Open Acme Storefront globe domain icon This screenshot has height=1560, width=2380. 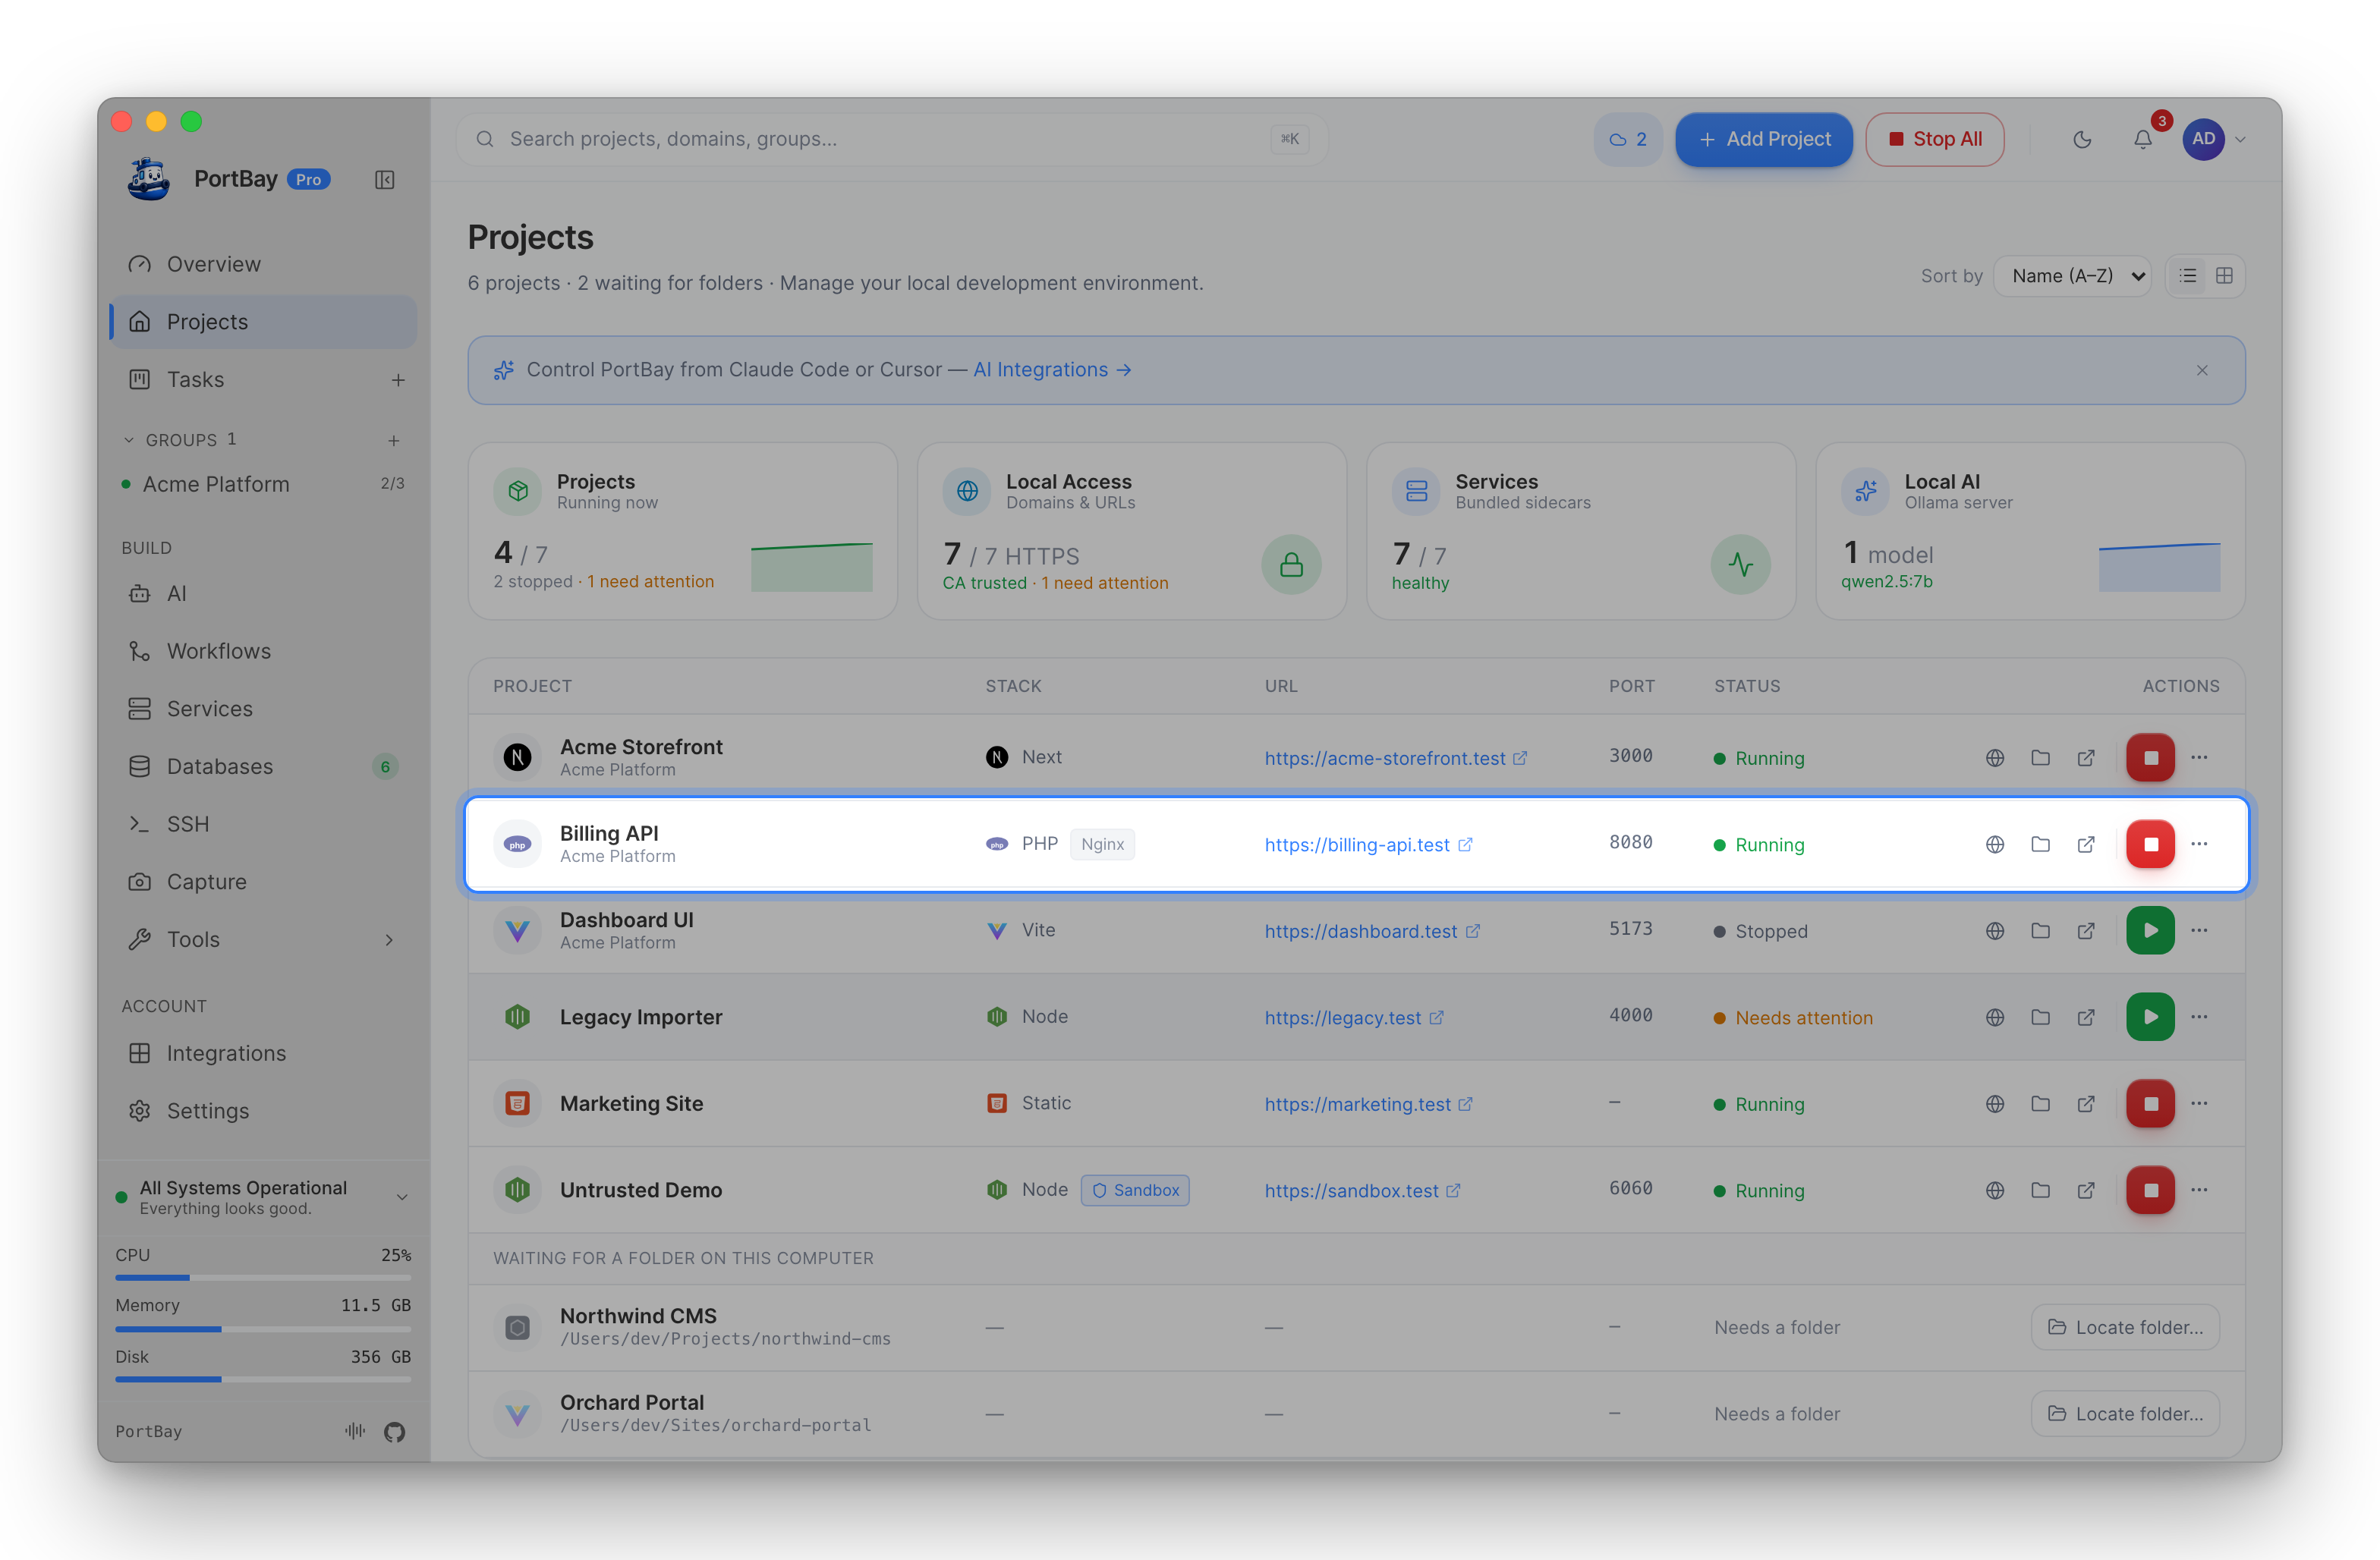coord(1995,758)
